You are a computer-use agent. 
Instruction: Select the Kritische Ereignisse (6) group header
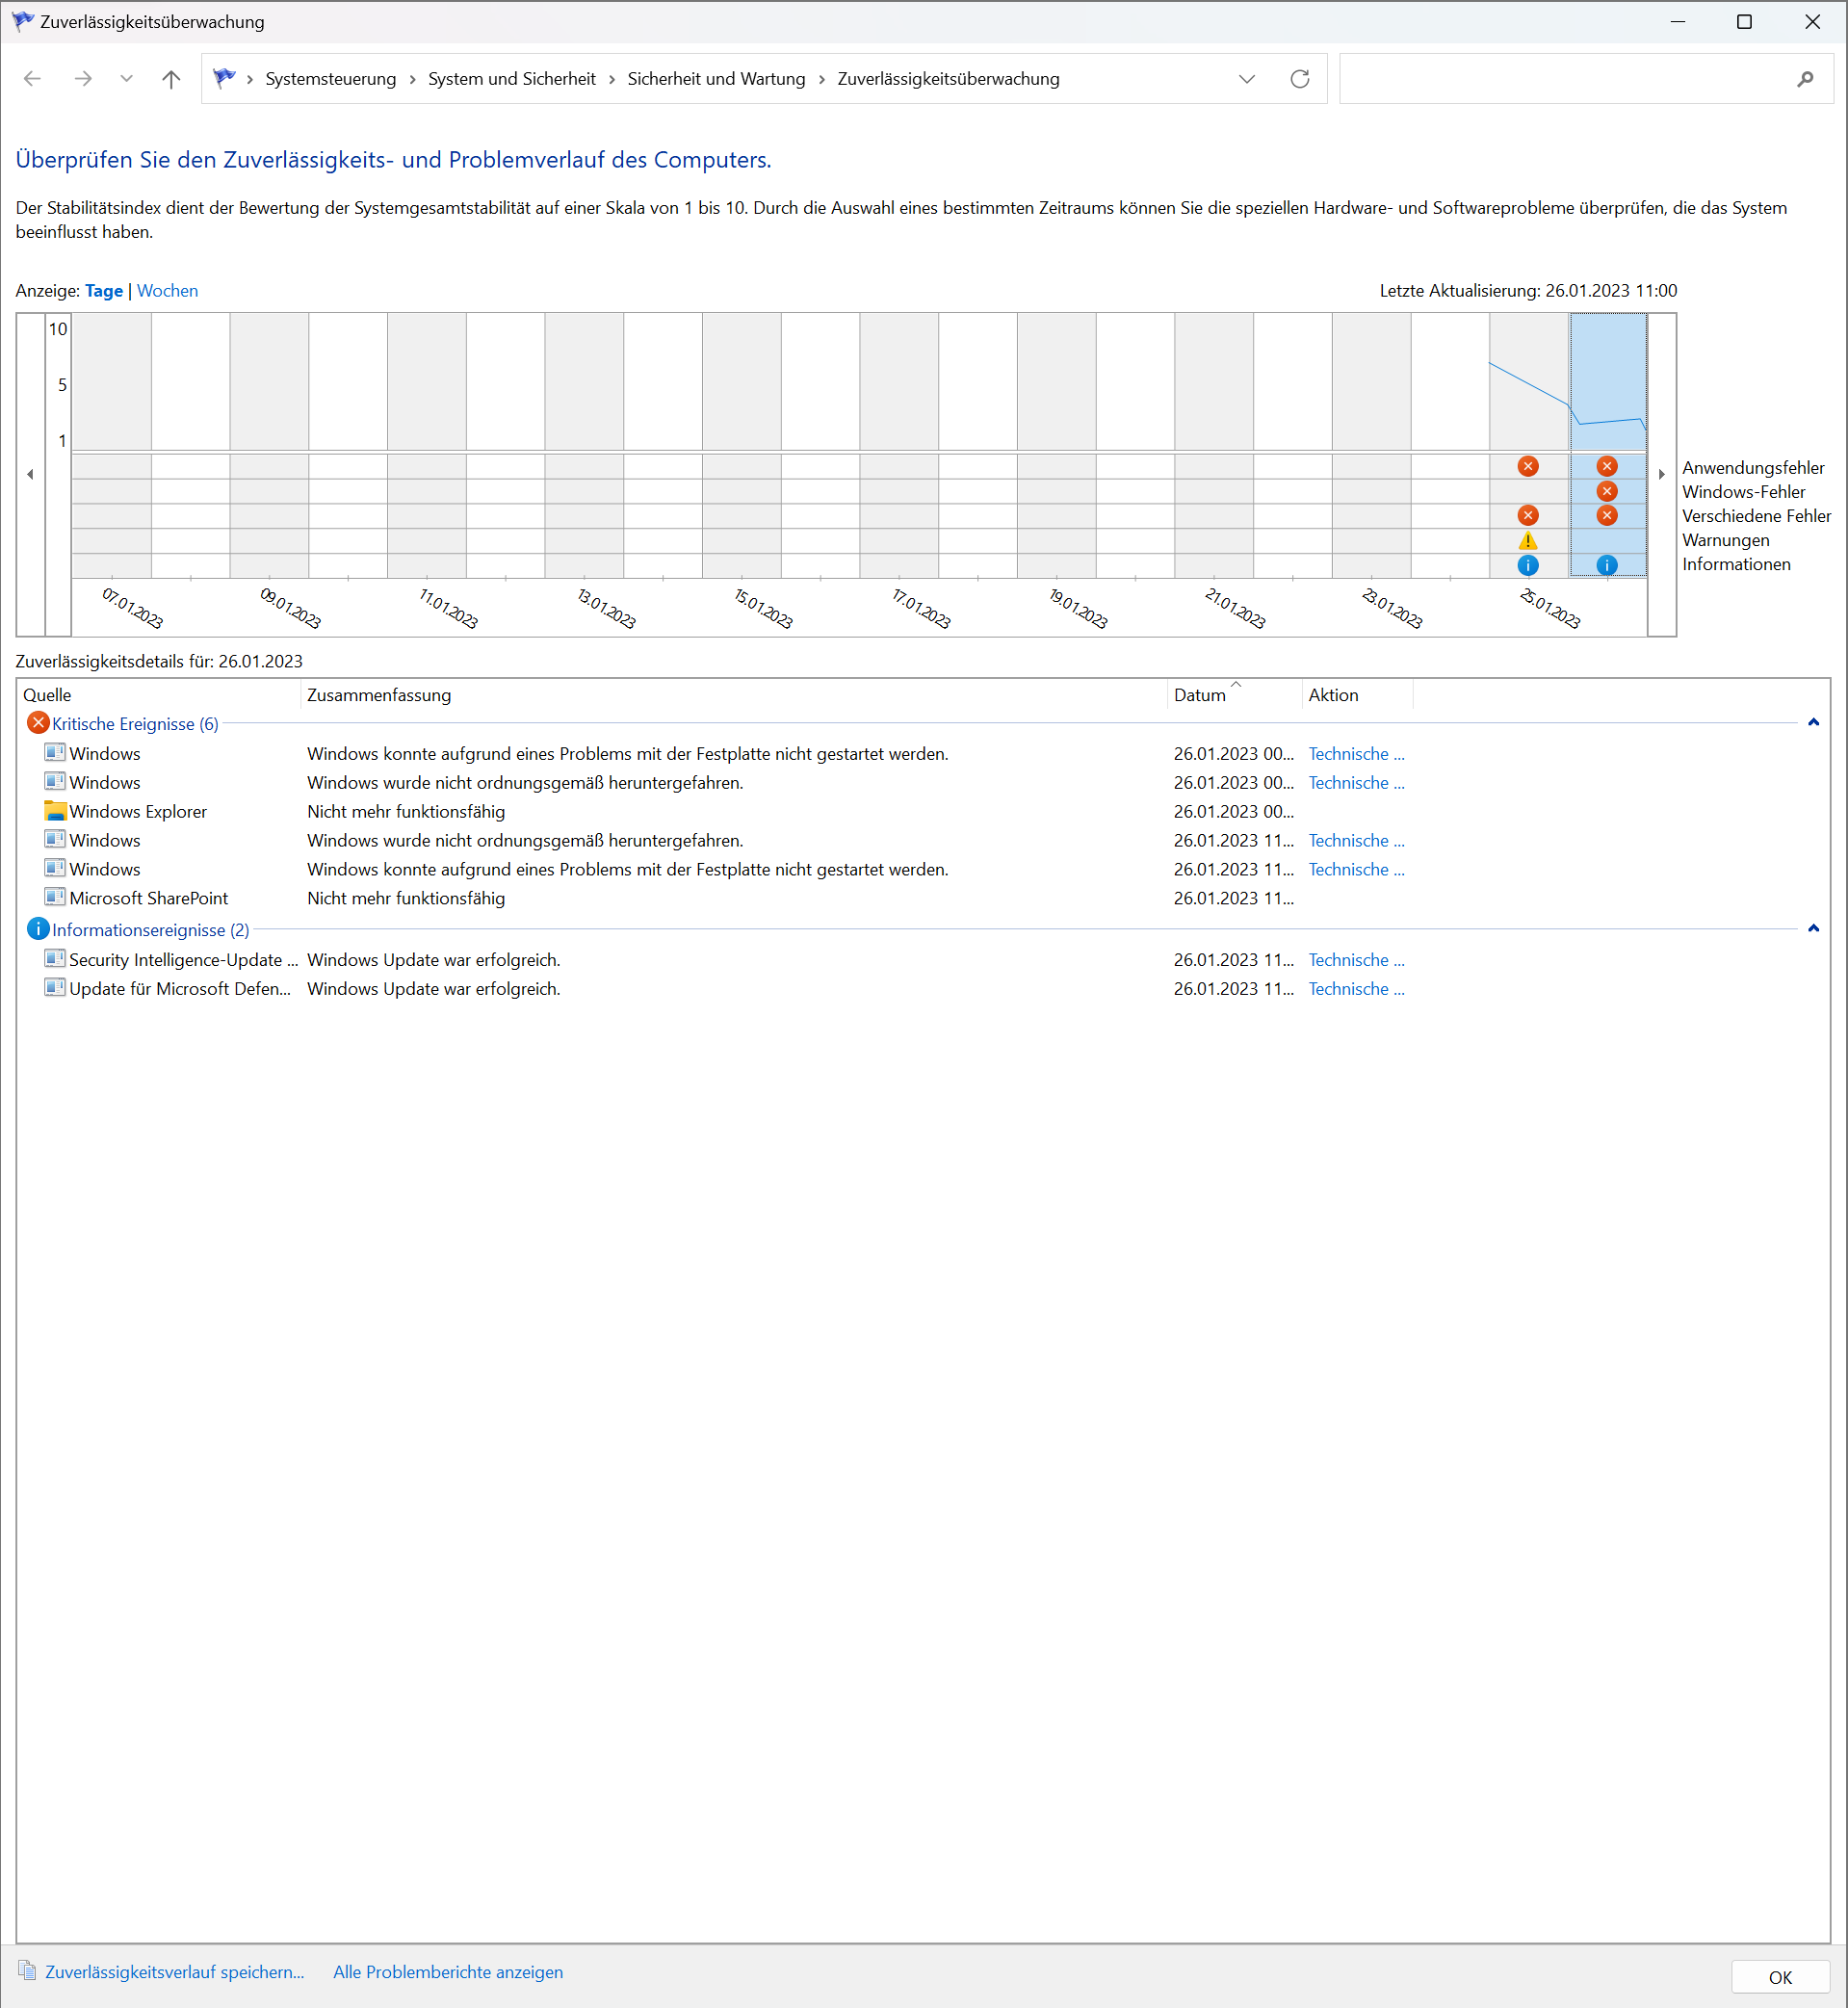click(x=135, y=724)
